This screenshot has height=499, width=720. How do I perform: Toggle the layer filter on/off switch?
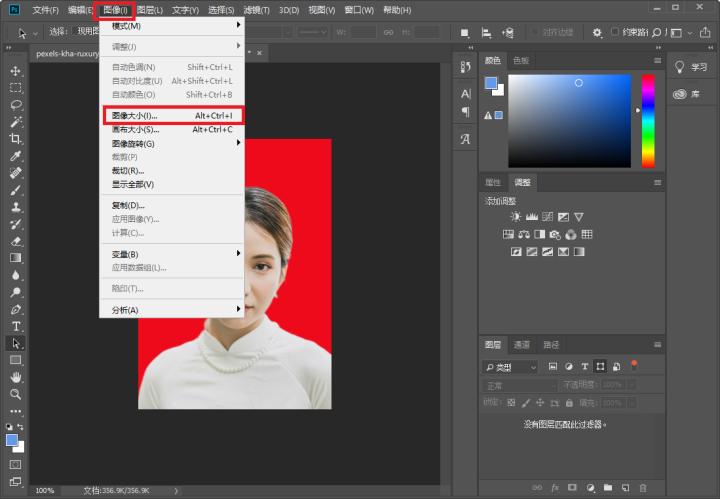point(633,366)
